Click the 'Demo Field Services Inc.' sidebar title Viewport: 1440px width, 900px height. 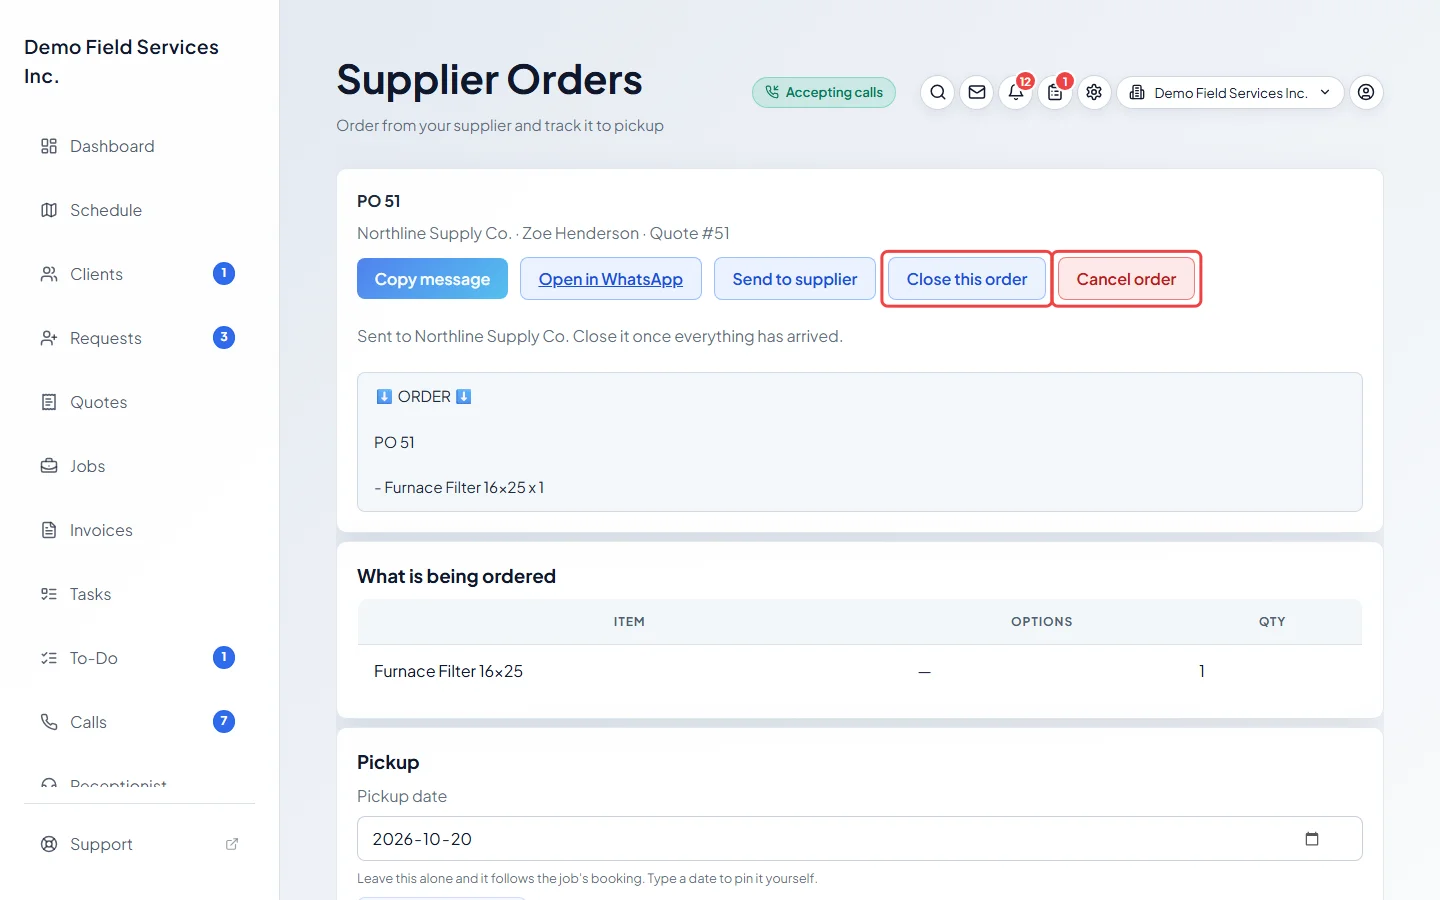point(121,61)
